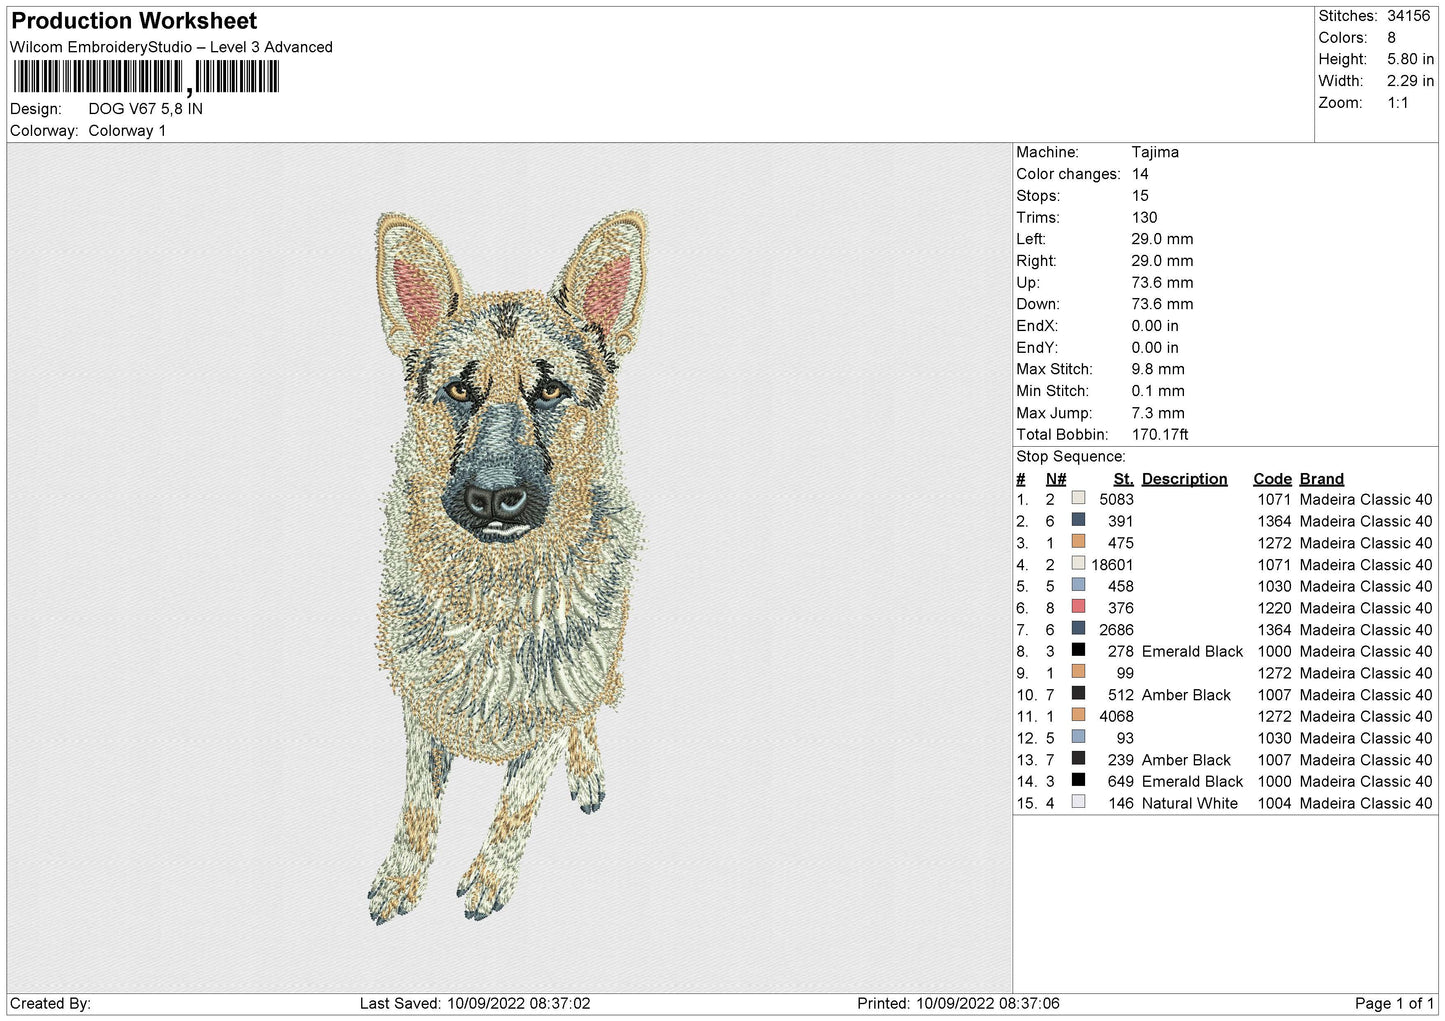1445x1021 pixels.
Task: Click the Trims value 130
Action: pyautogui.click(x=1144, y=218)
